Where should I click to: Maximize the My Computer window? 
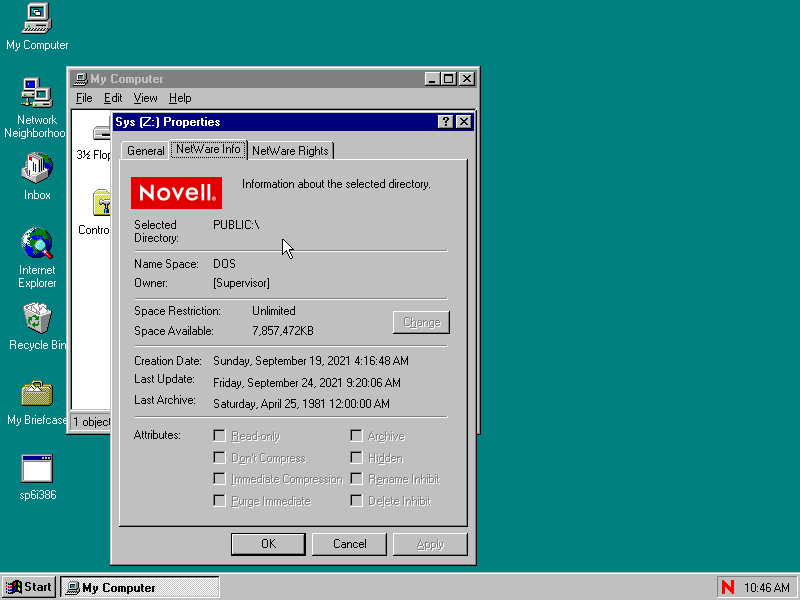[x=449, y=79]
